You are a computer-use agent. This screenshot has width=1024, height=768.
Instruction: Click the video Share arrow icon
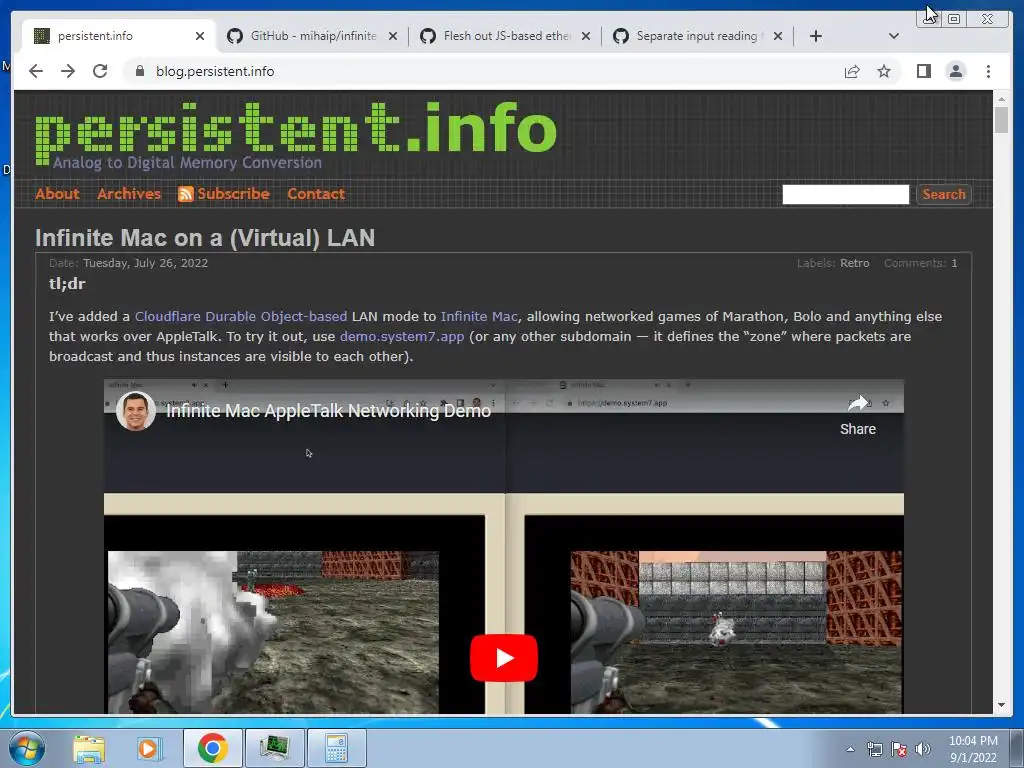click(857, 404)
